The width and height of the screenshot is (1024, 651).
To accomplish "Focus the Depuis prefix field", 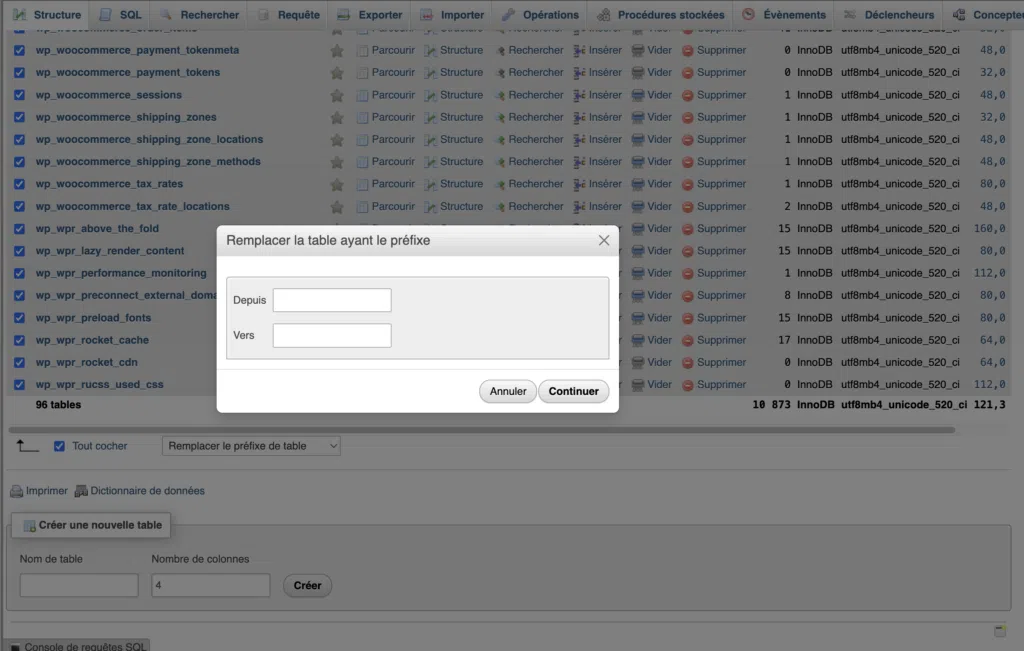I will pos(332,300).
